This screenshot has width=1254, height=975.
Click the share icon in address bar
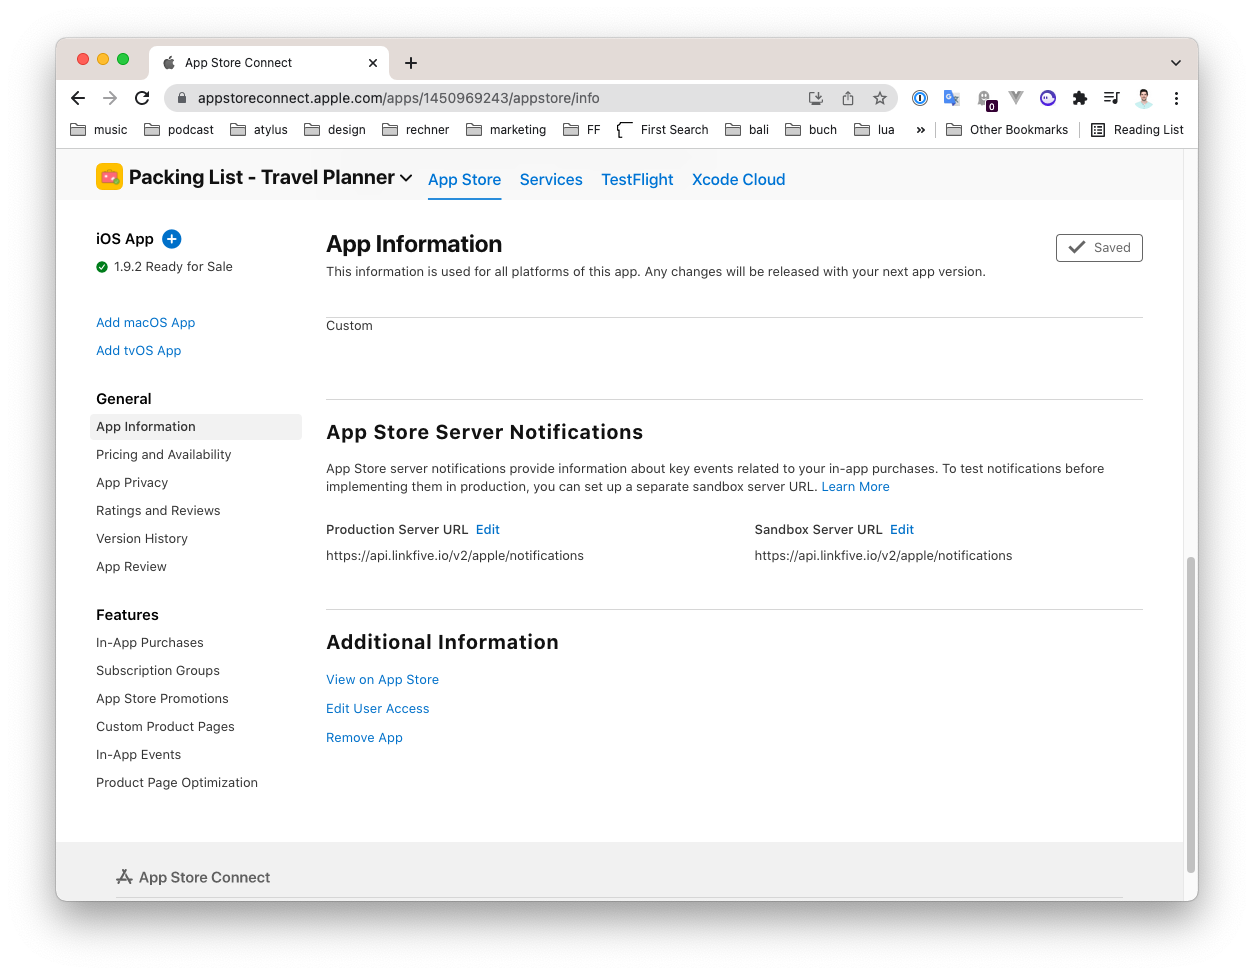tap(848, 98)
